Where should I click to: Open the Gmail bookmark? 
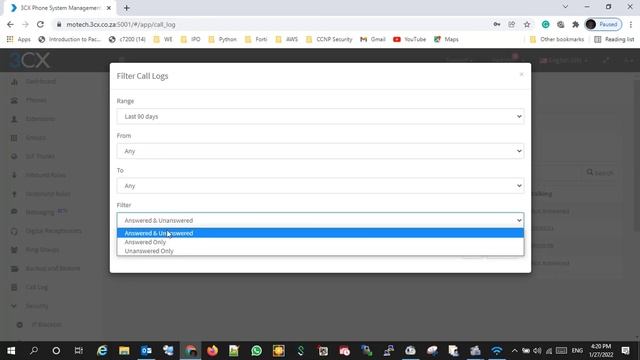pos(373,39)
